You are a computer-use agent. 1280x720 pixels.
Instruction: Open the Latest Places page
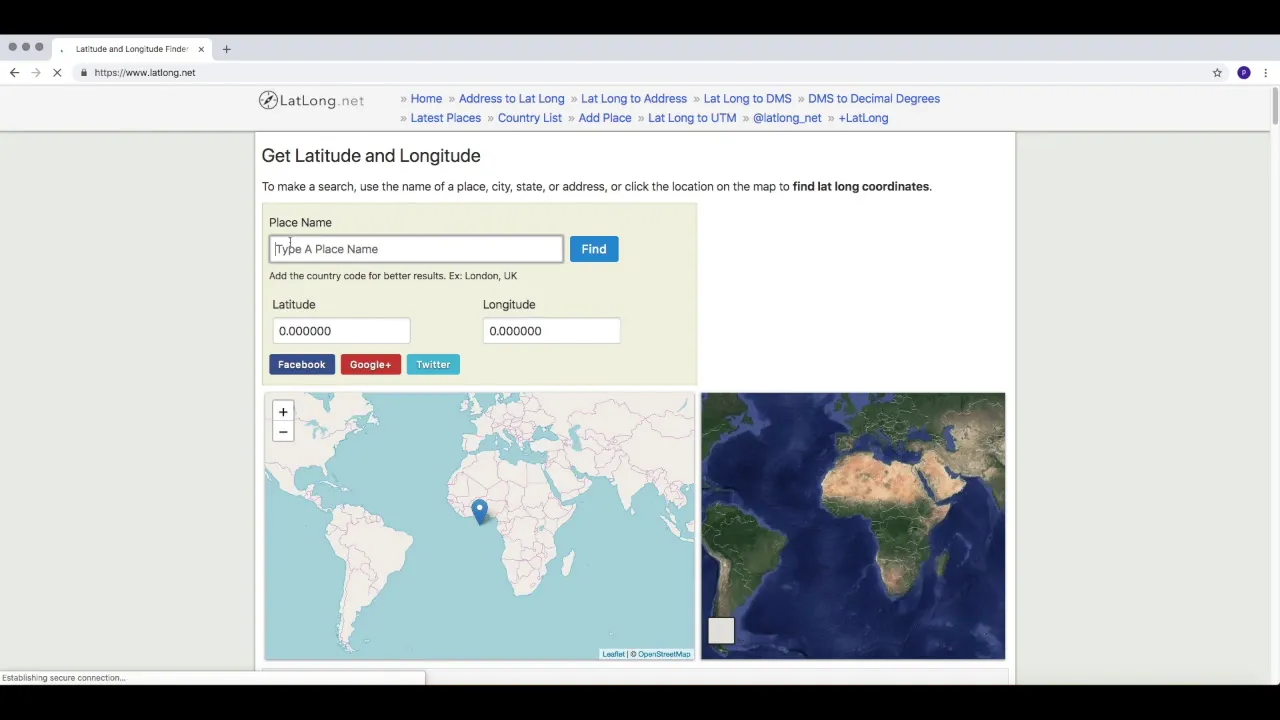445,118
